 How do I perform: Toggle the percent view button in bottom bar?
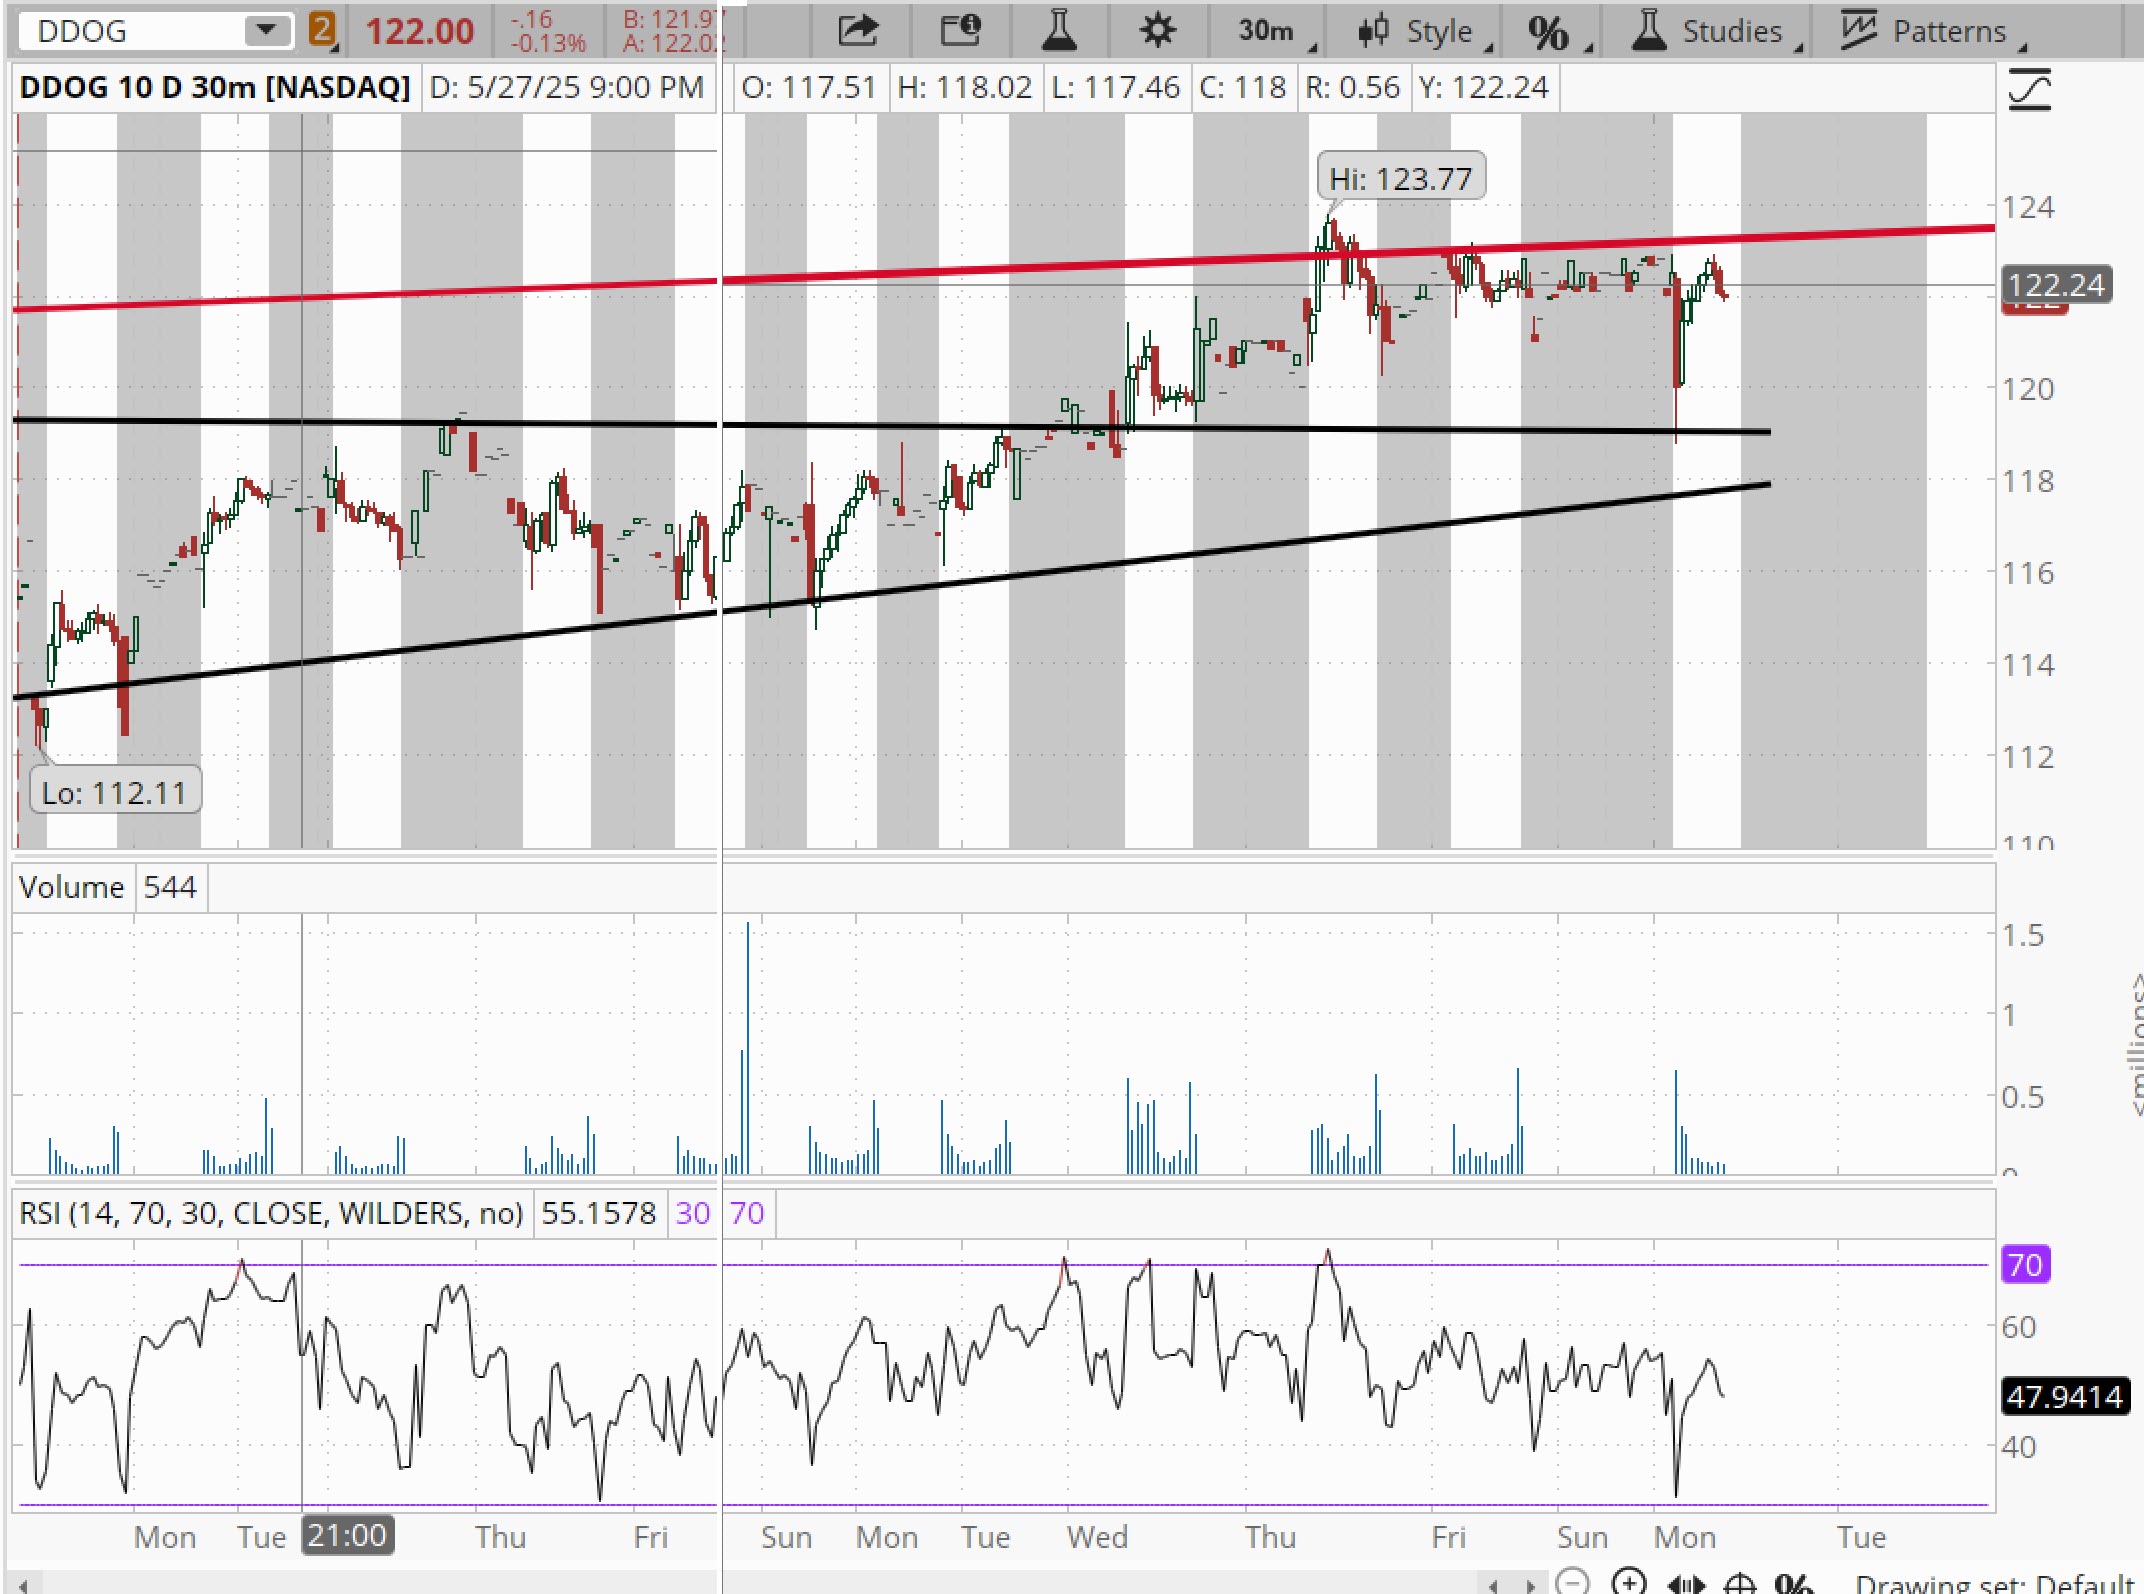pyautogui.click(x=1793, y=1584)
